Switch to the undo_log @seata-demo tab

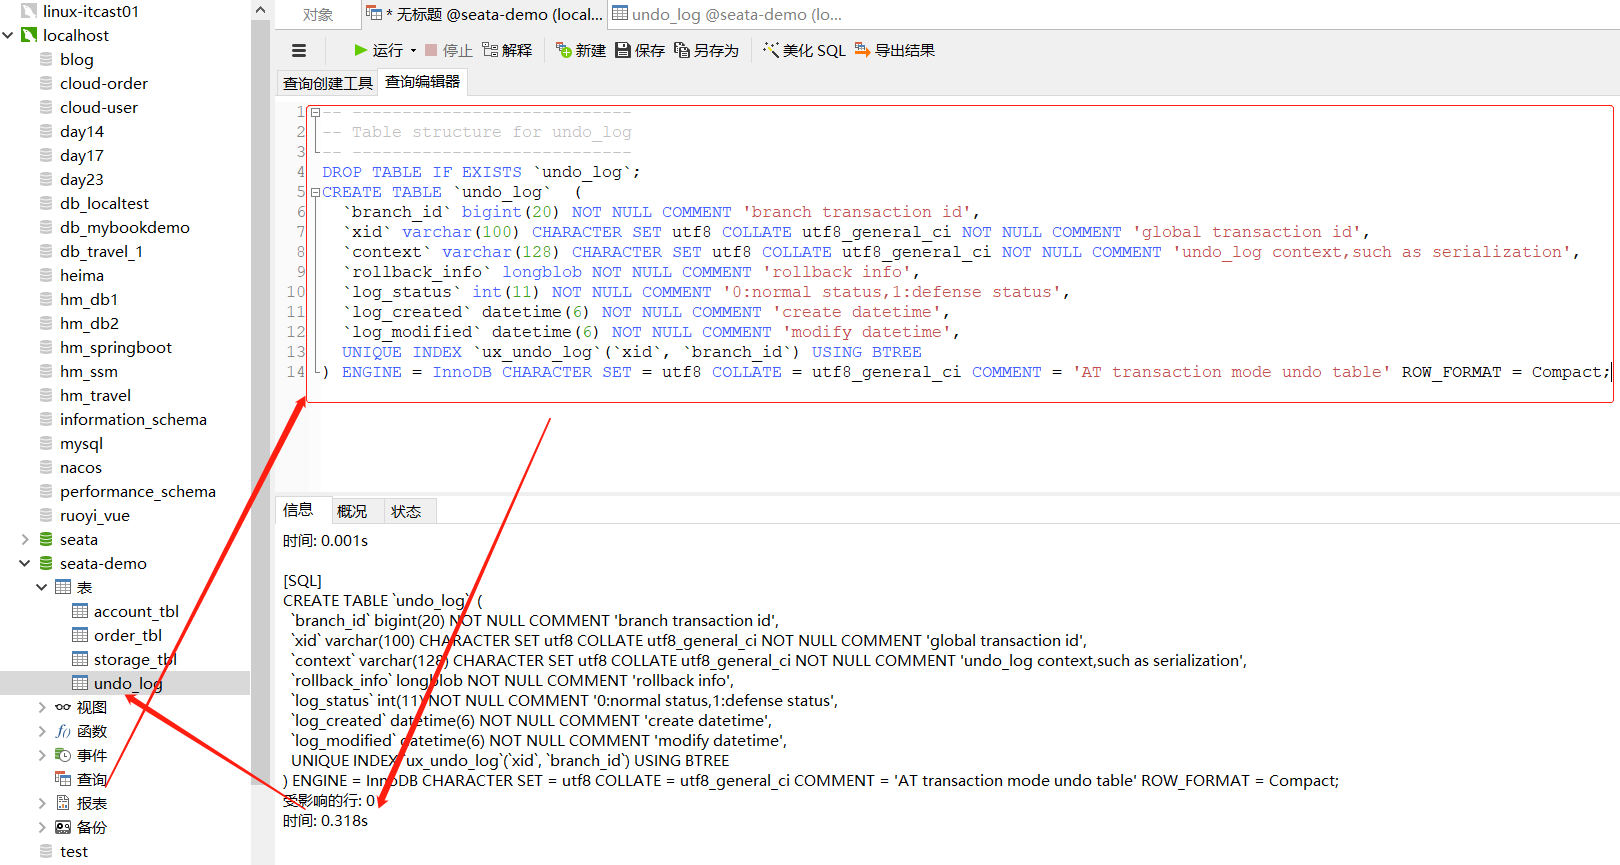point(727,14)
